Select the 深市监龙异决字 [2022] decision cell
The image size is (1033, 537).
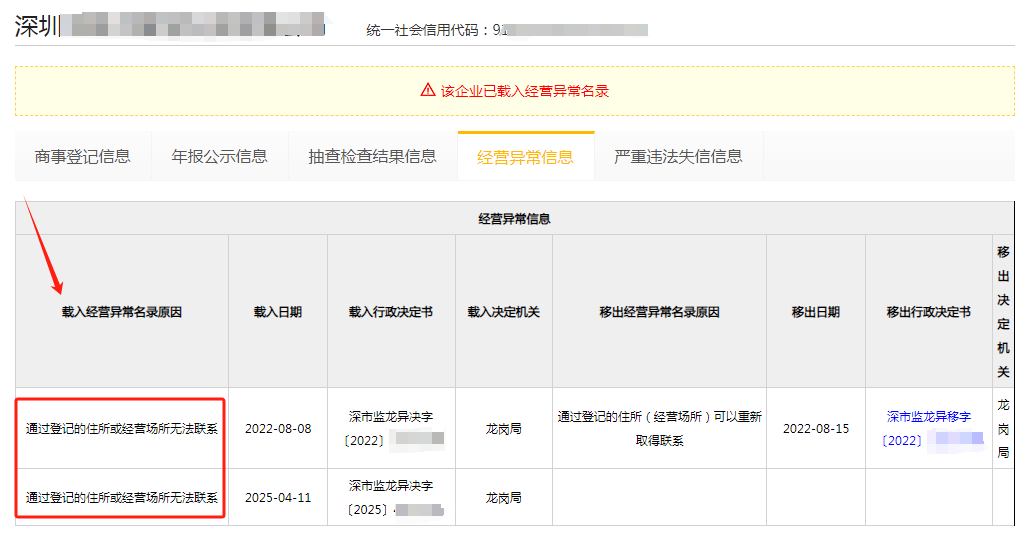[391, 428]
